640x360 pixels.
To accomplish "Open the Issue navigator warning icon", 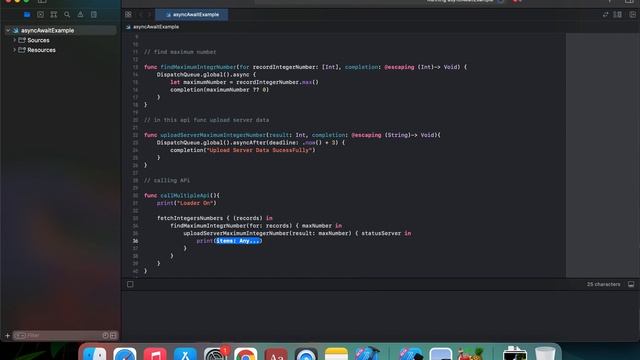I will pyautogui.click(x=80, y=15).
